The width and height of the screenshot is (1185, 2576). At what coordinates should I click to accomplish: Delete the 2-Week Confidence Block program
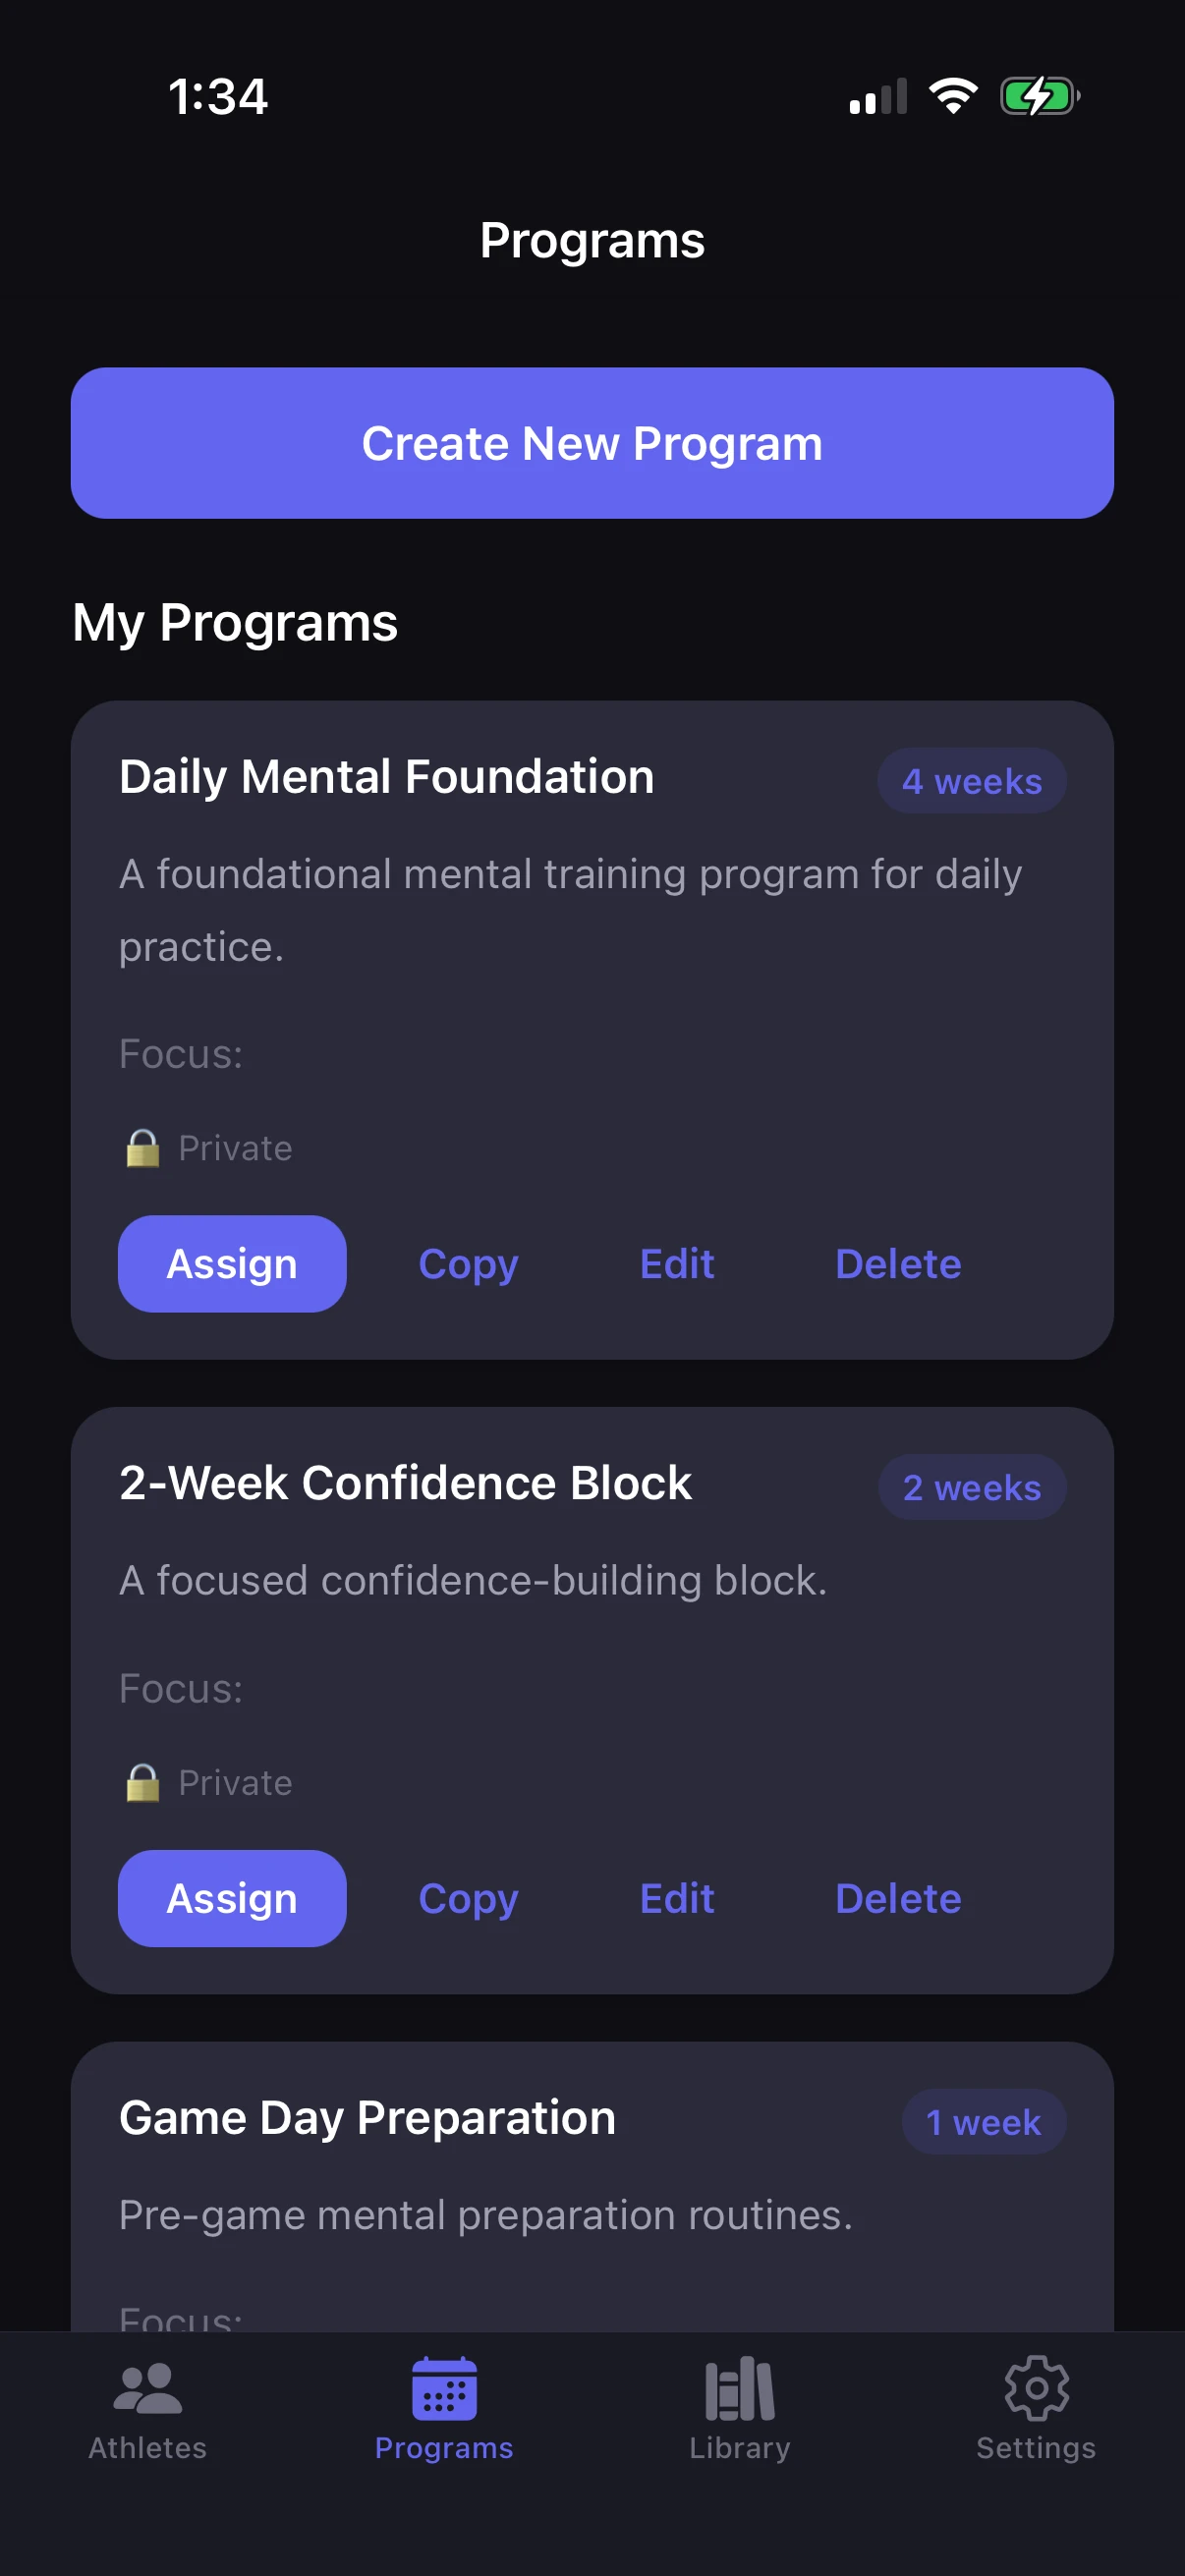898,1898
